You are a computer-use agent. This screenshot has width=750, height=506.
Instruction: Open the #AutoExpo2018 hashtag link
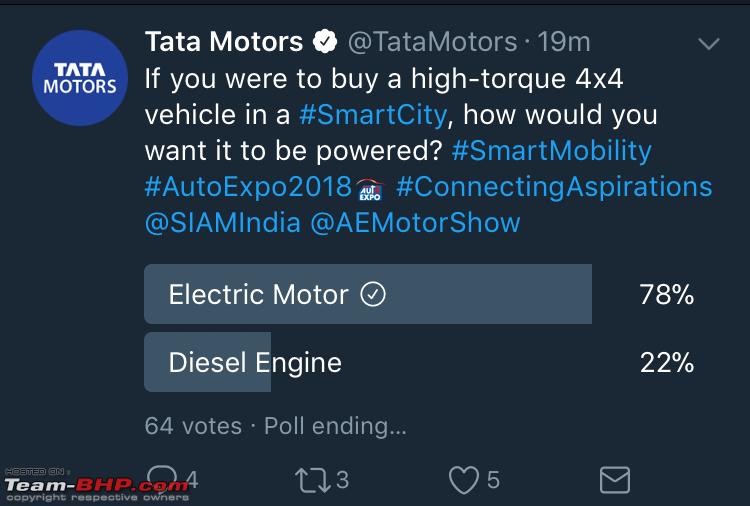(x=248, y=187)
